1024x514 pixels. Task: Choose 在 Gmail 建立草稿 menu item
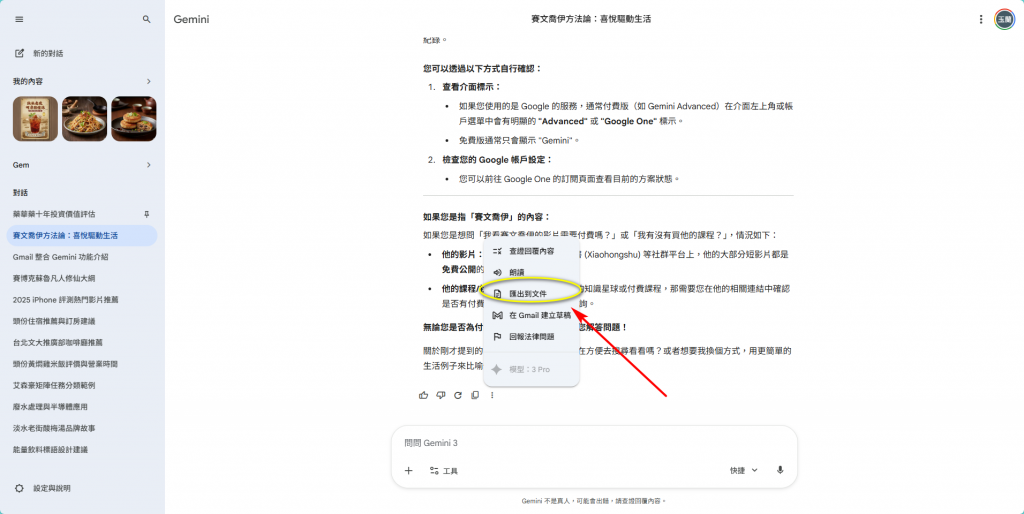[531, 315]
